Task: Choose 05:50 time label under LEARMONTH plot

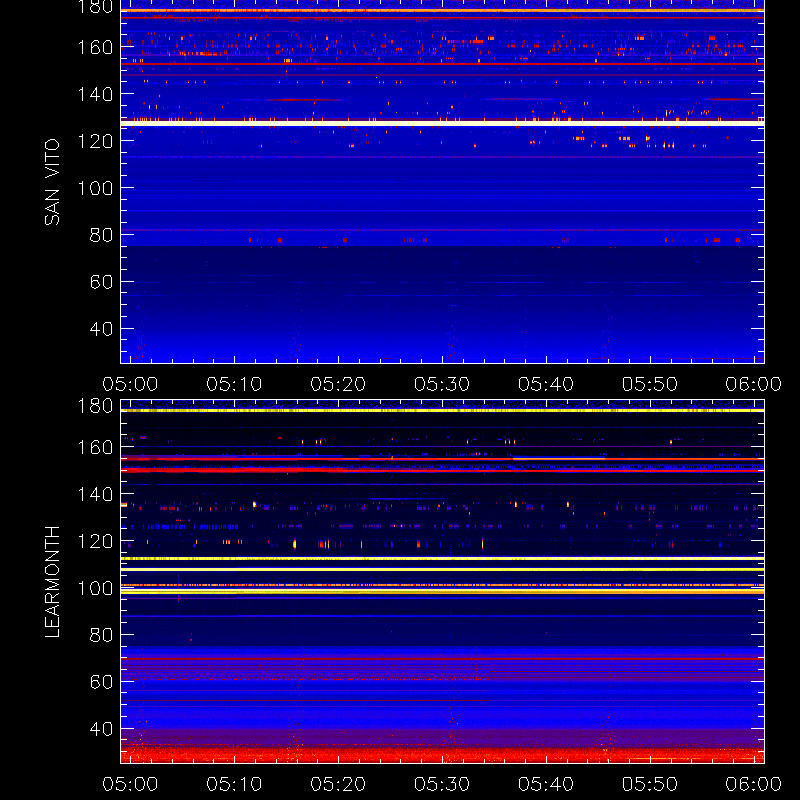Action: pos(649,784)
